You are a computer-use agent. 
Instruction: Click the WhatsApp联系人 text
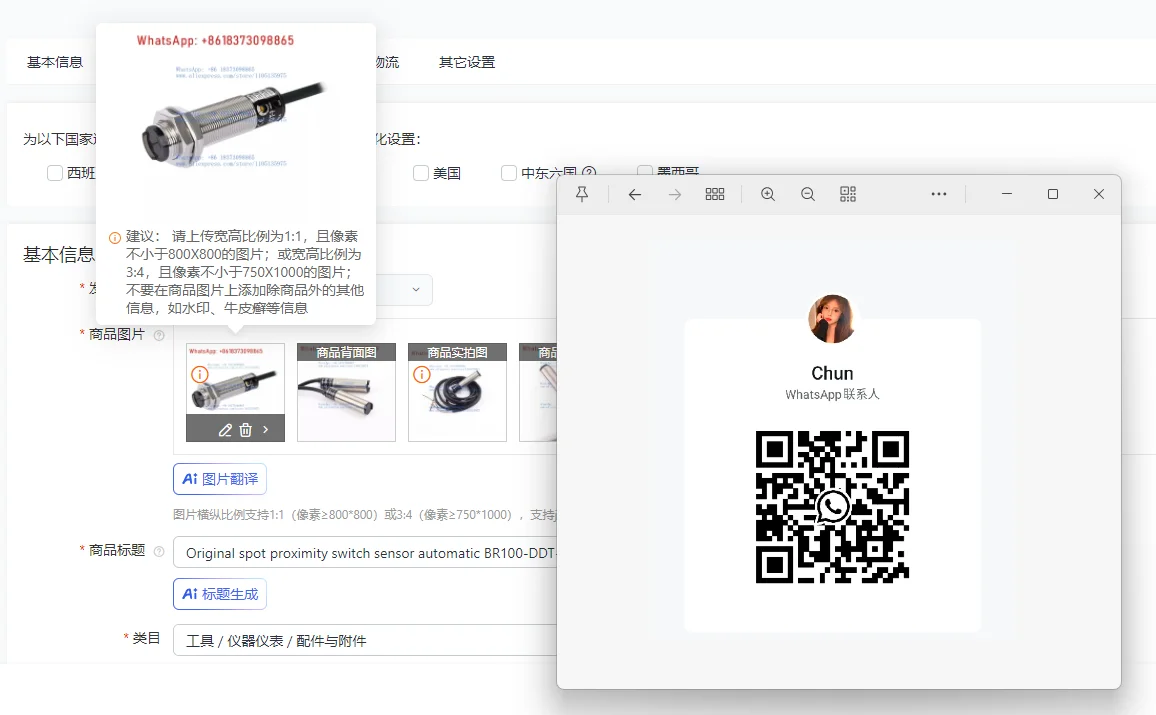point(832,394)
